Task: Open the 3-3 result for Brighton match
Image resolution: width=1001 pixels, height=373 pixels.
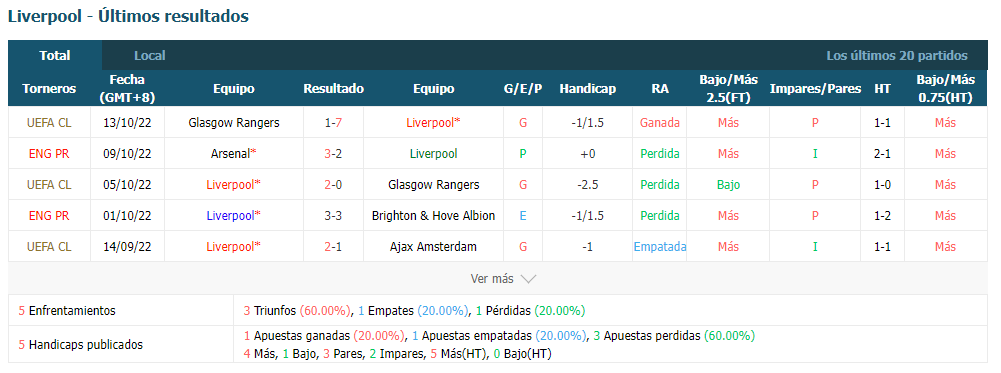Action: click(x=334, y=216)
